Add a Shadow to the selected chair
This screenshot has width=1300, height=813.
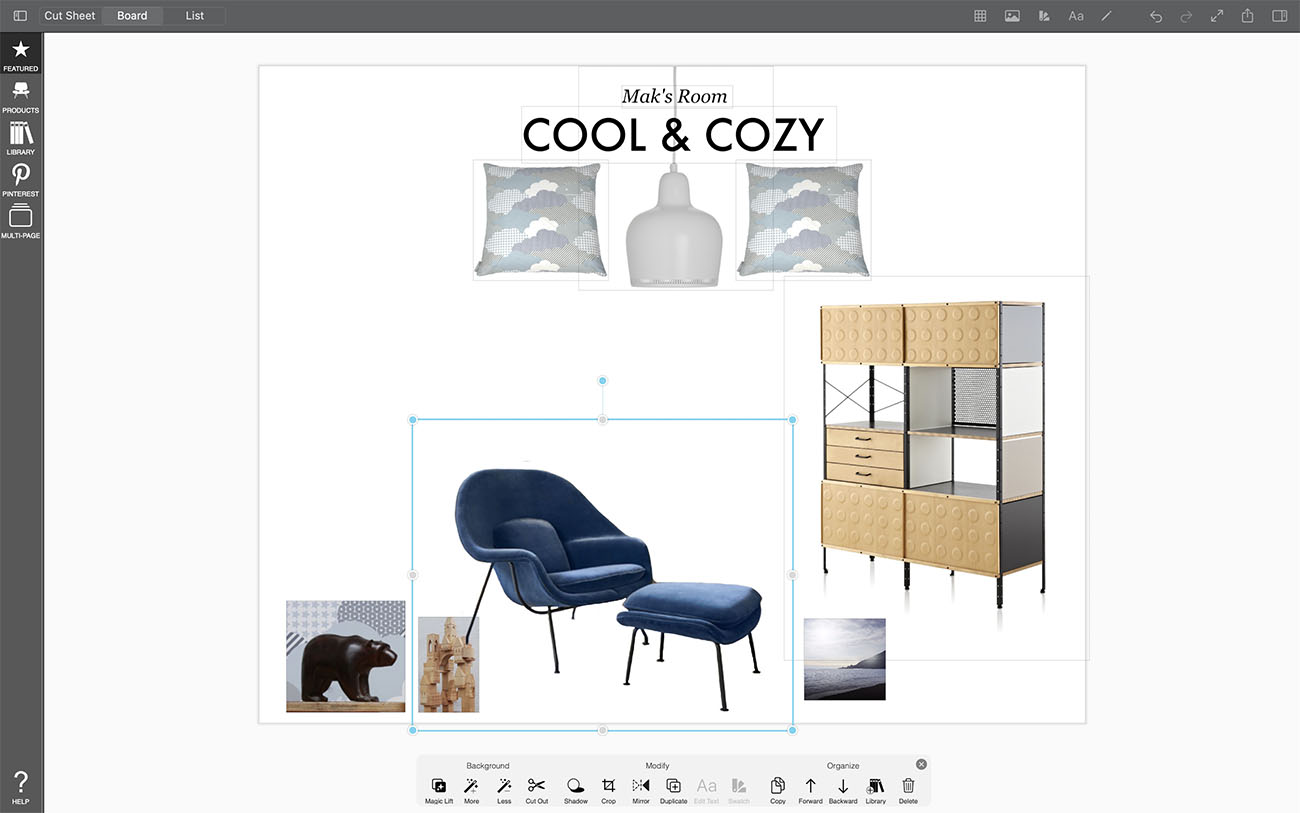575,787
